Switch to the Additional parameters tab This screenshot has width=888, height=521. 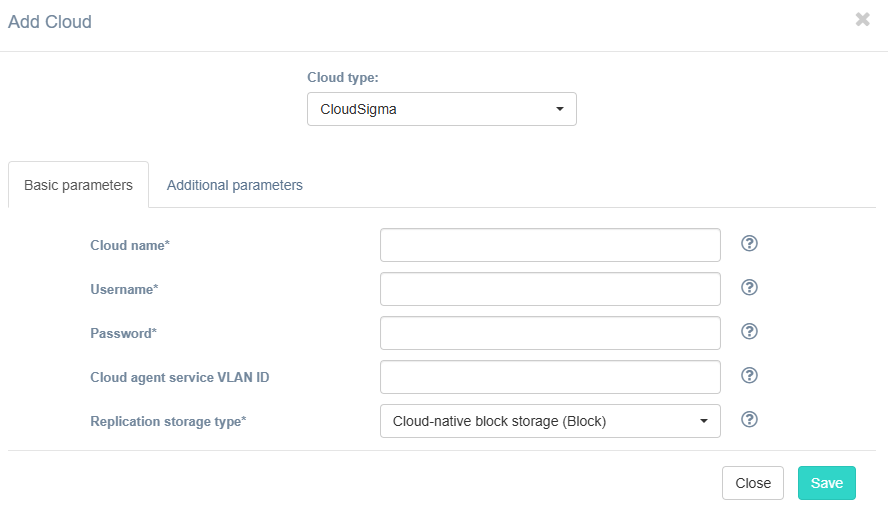point(234,185)
